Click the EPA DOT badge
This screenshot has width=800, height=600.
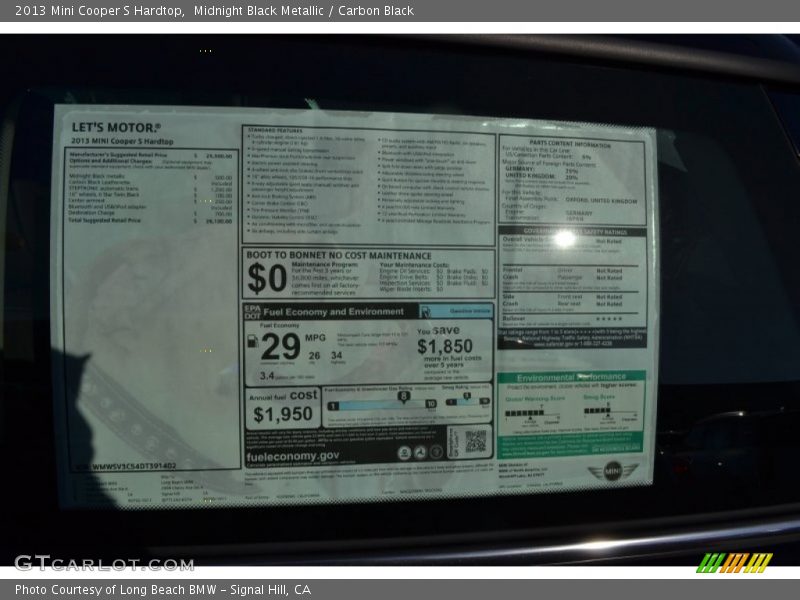pos(251,311)
